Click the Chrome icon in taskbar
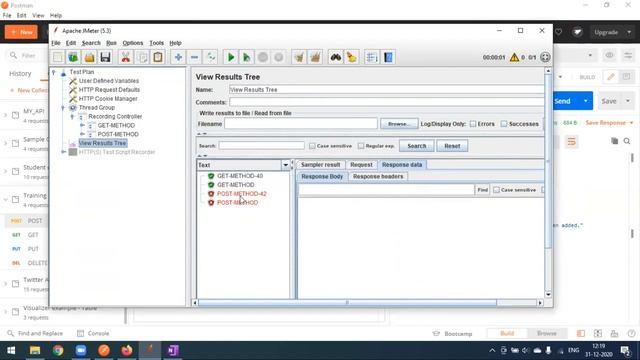 click(58, 350)
